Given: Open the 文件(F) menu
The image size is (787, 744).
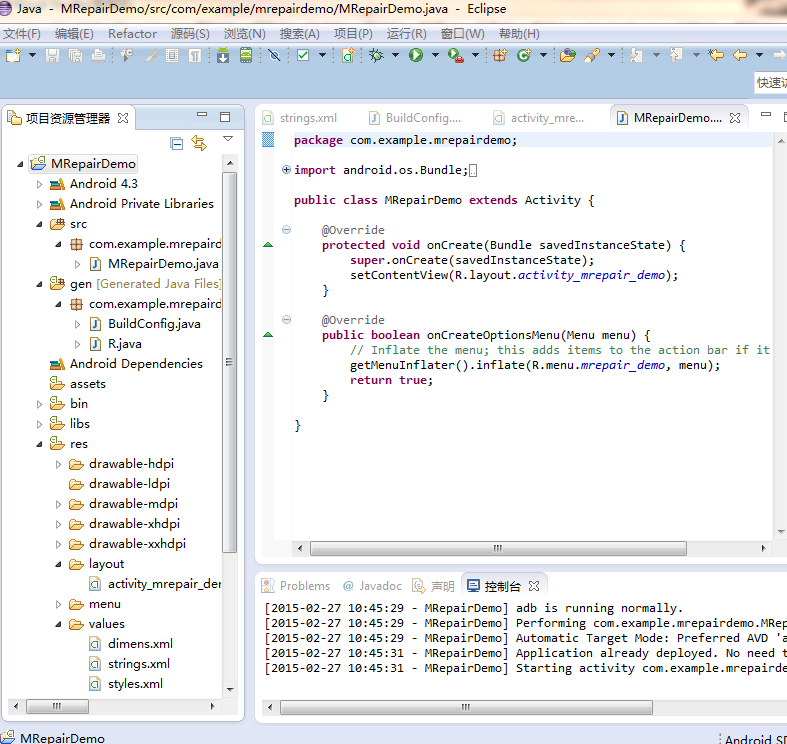Looking at the screenshot, I should click(22, 34).
